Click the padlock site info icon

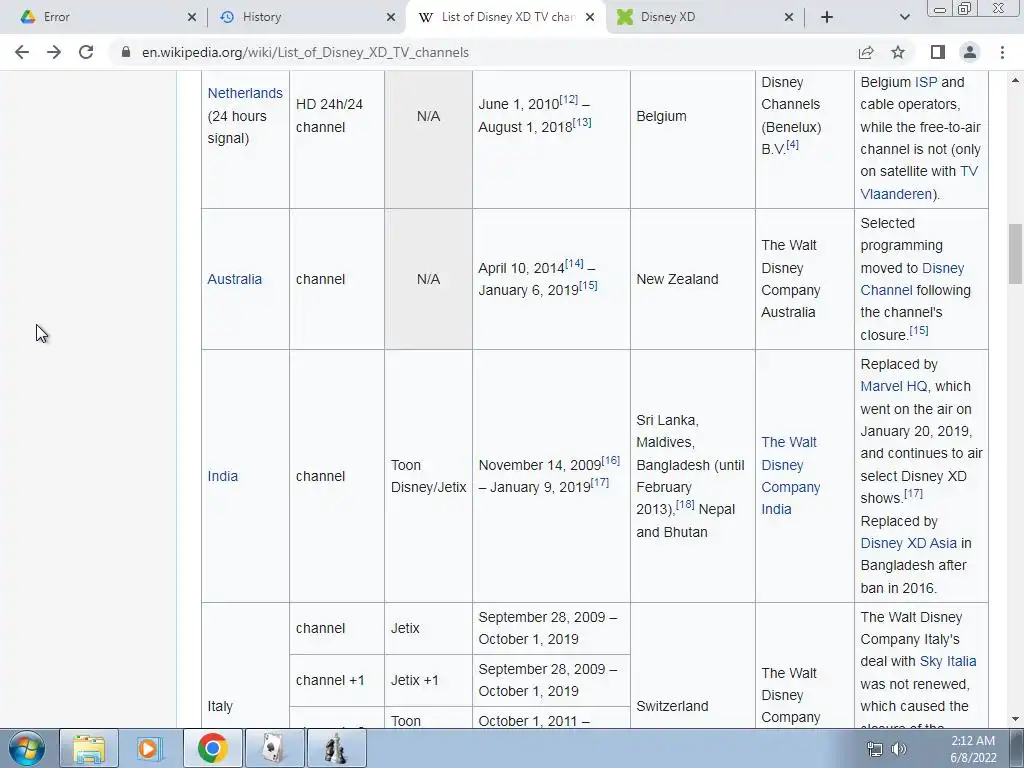[x=125, y=52]
